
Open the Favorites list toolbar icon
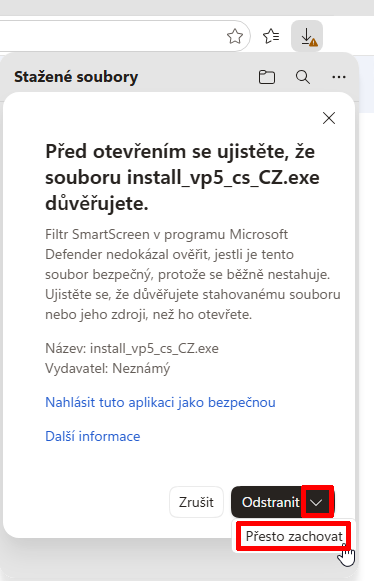point(271,36)
